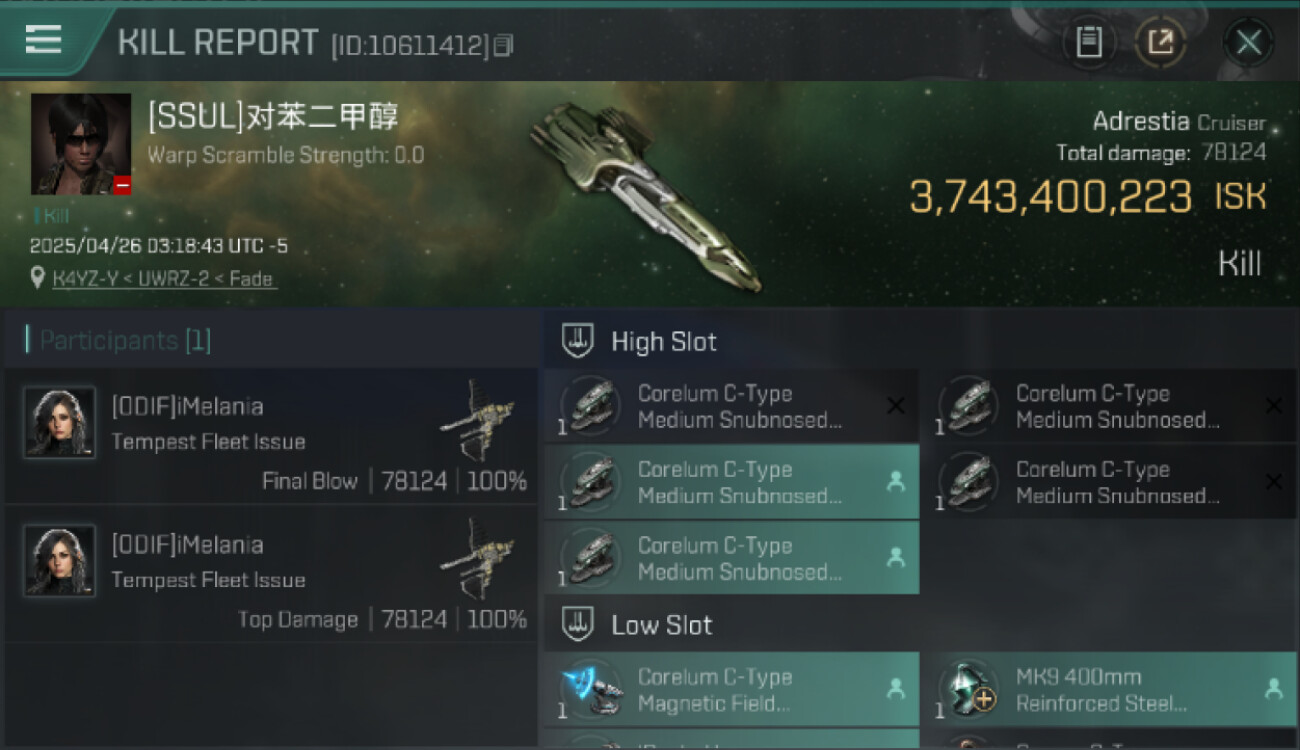Select the MK9 400mm Reinforced Steel item
Image resolution: width=1300 pixels, height=750 pixels.
click(1109, 690)
